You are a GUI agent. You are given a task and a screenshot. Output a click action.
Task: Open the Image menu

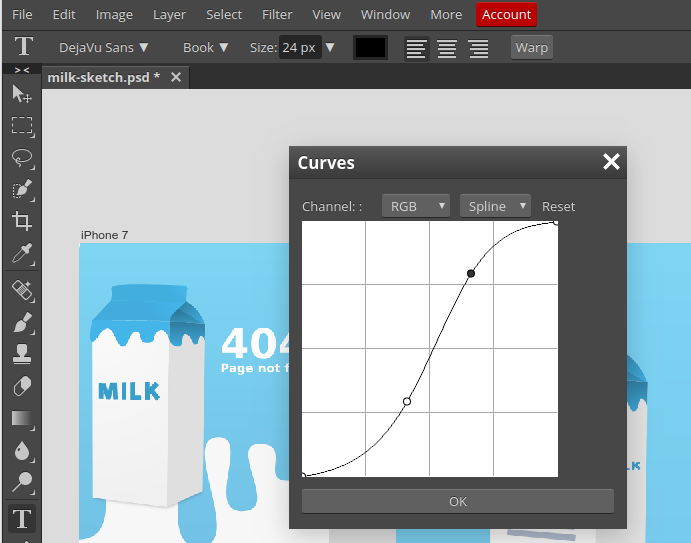(114, 15)
